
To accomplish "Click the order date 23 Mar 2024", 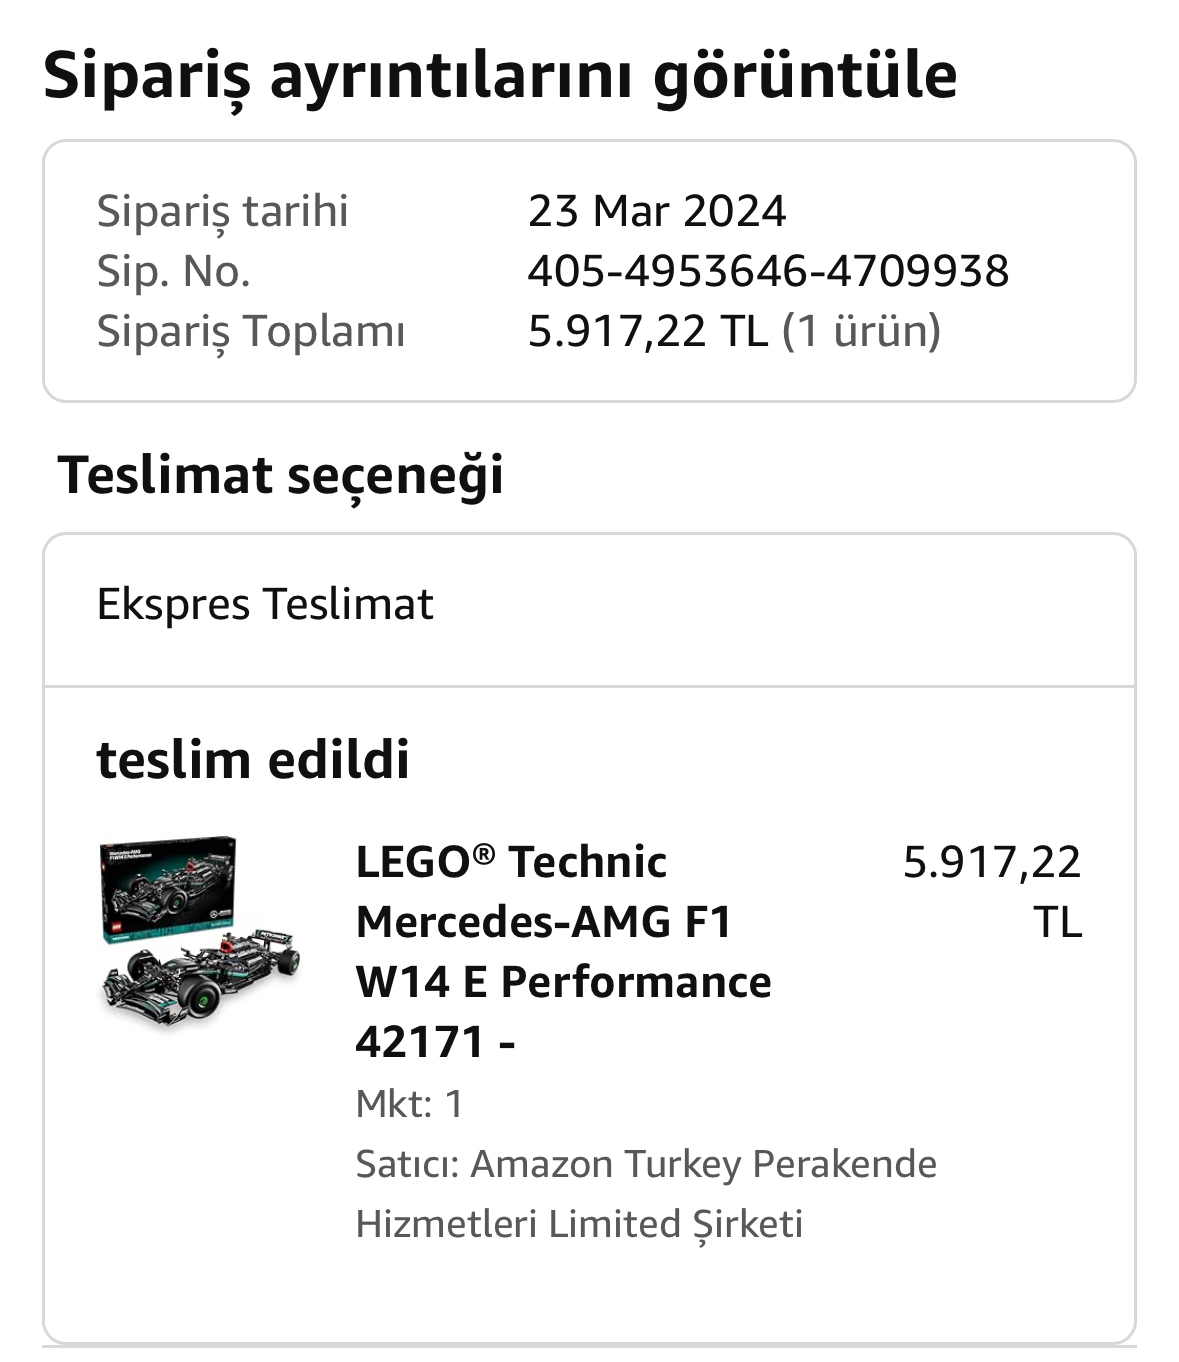I will coord(657,211).
